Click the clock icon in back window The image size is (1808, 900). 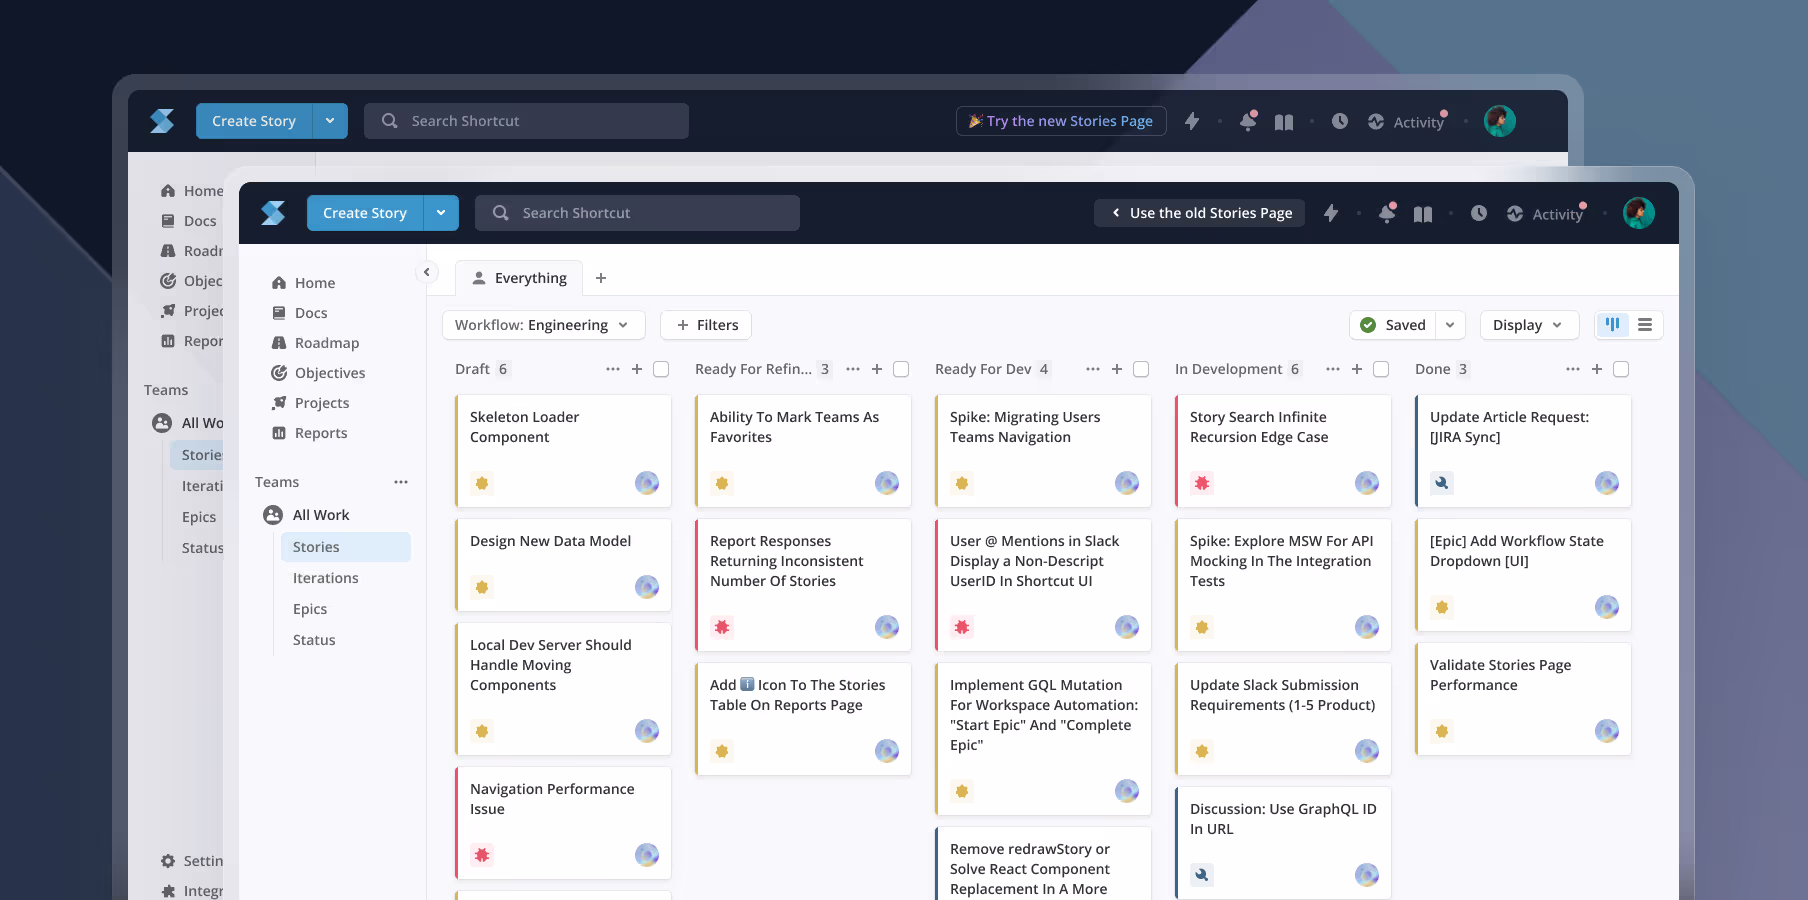[x=1340, y=121]
